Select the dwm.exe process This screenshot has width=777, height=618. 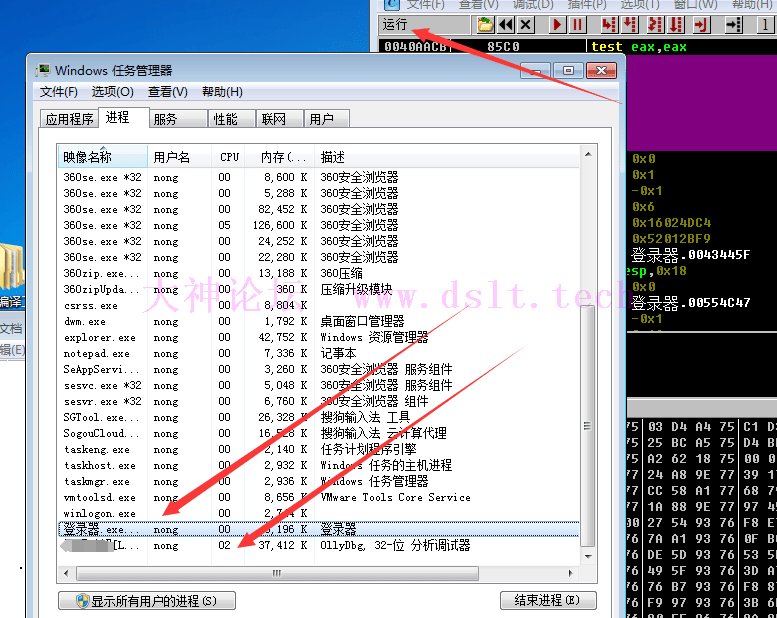pos(318,321)
